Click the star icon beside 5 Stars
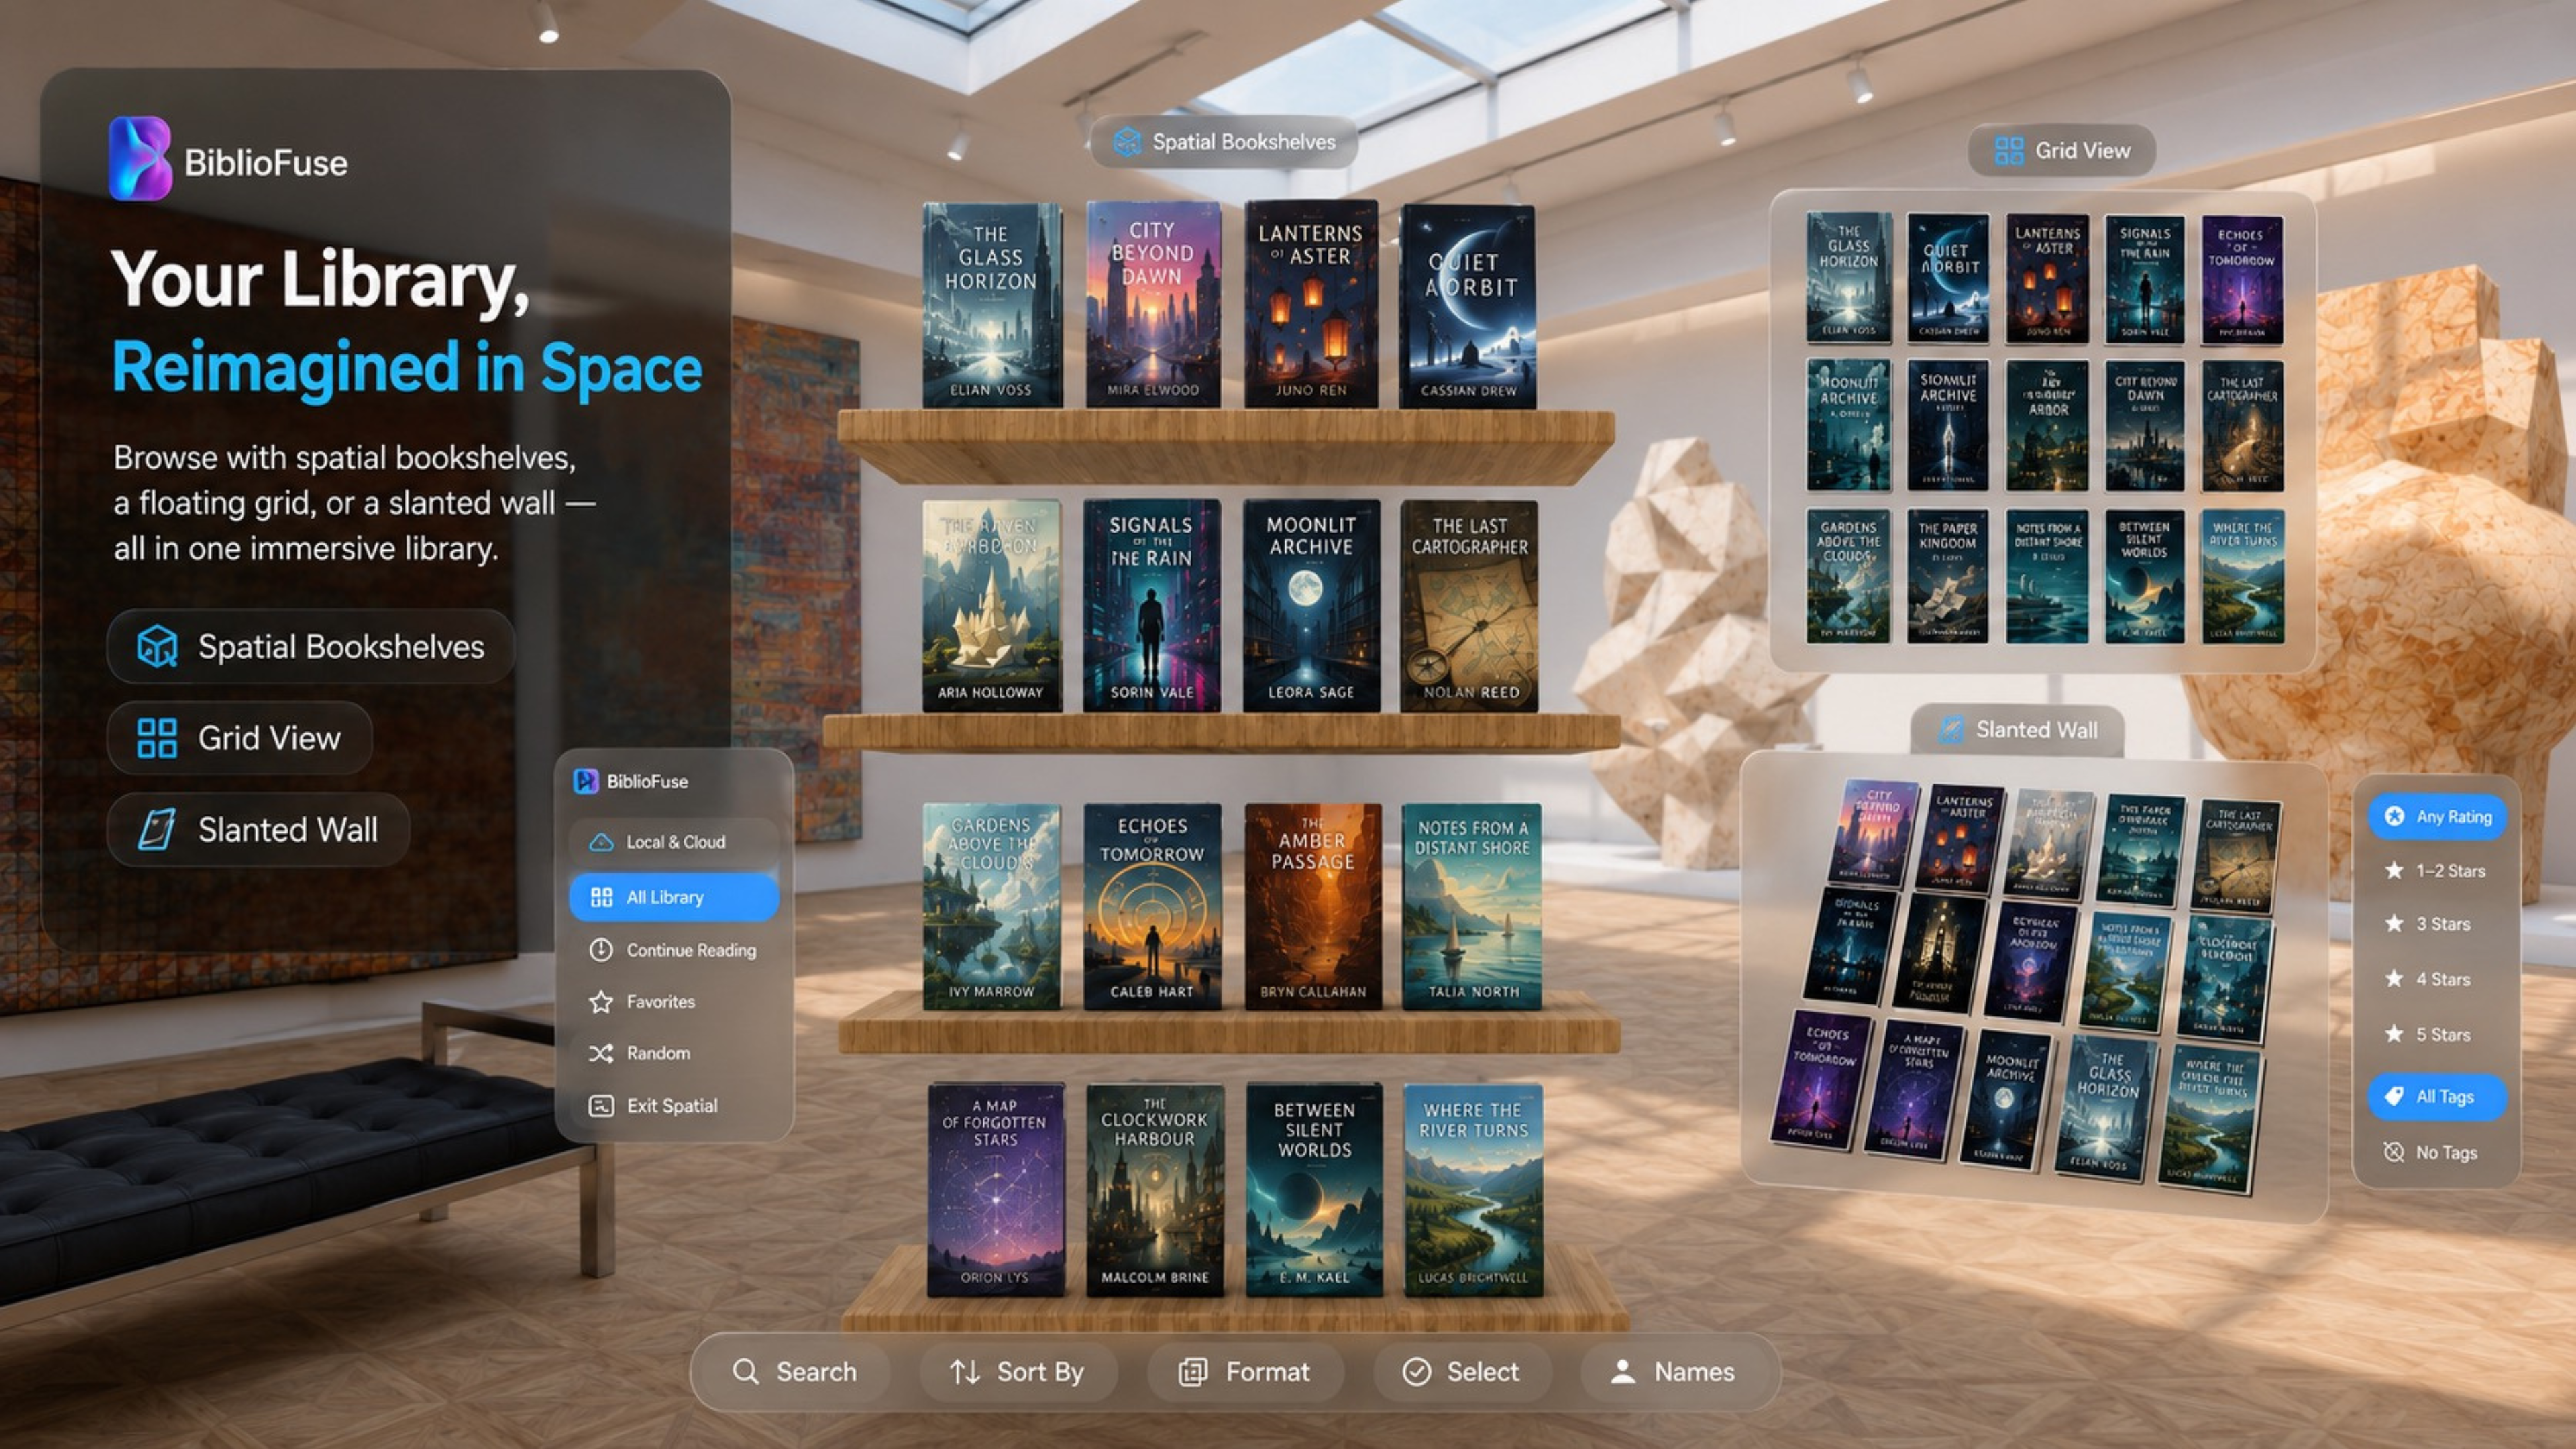This screenshot has width=2576, height=1449. 2394,1034
